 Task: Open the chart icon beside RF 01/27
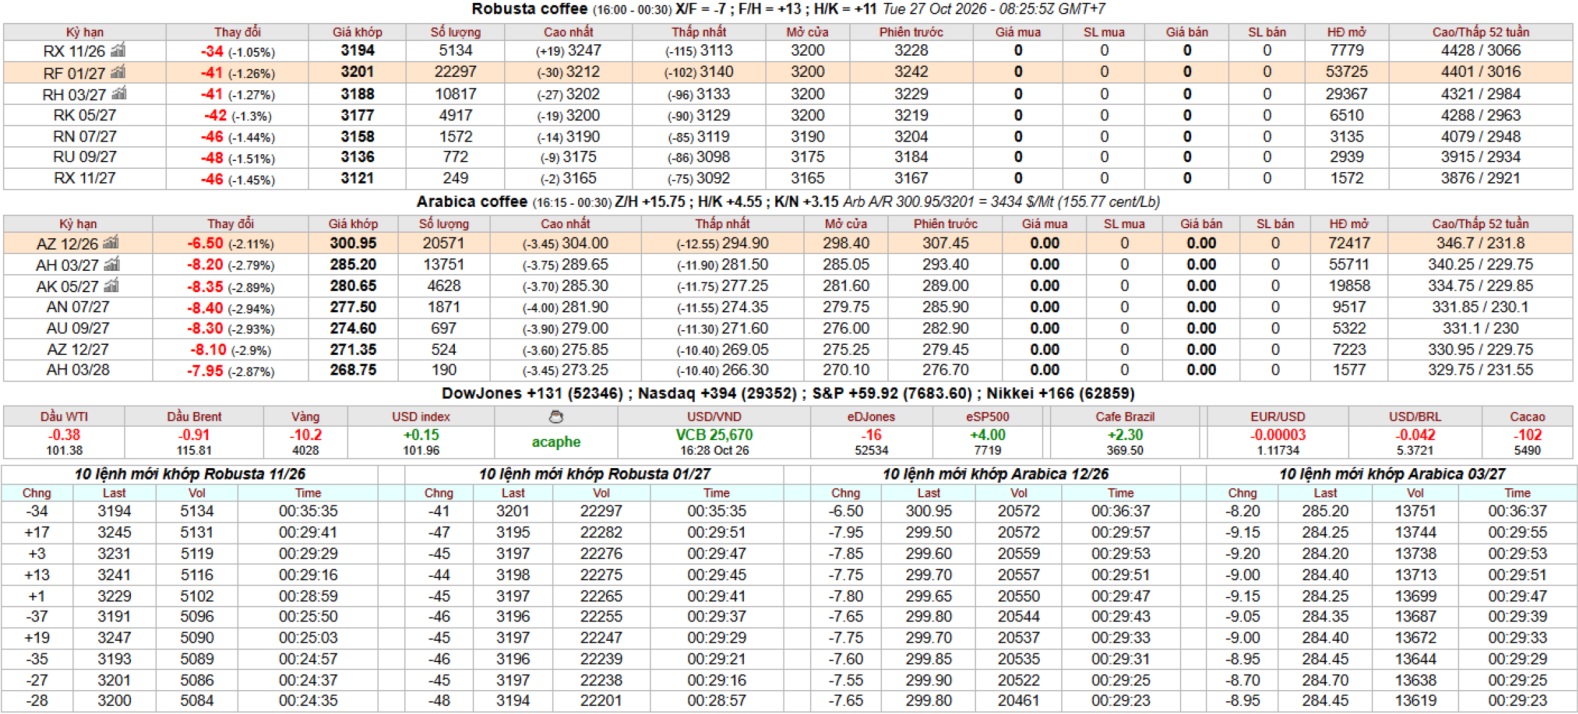118,72
